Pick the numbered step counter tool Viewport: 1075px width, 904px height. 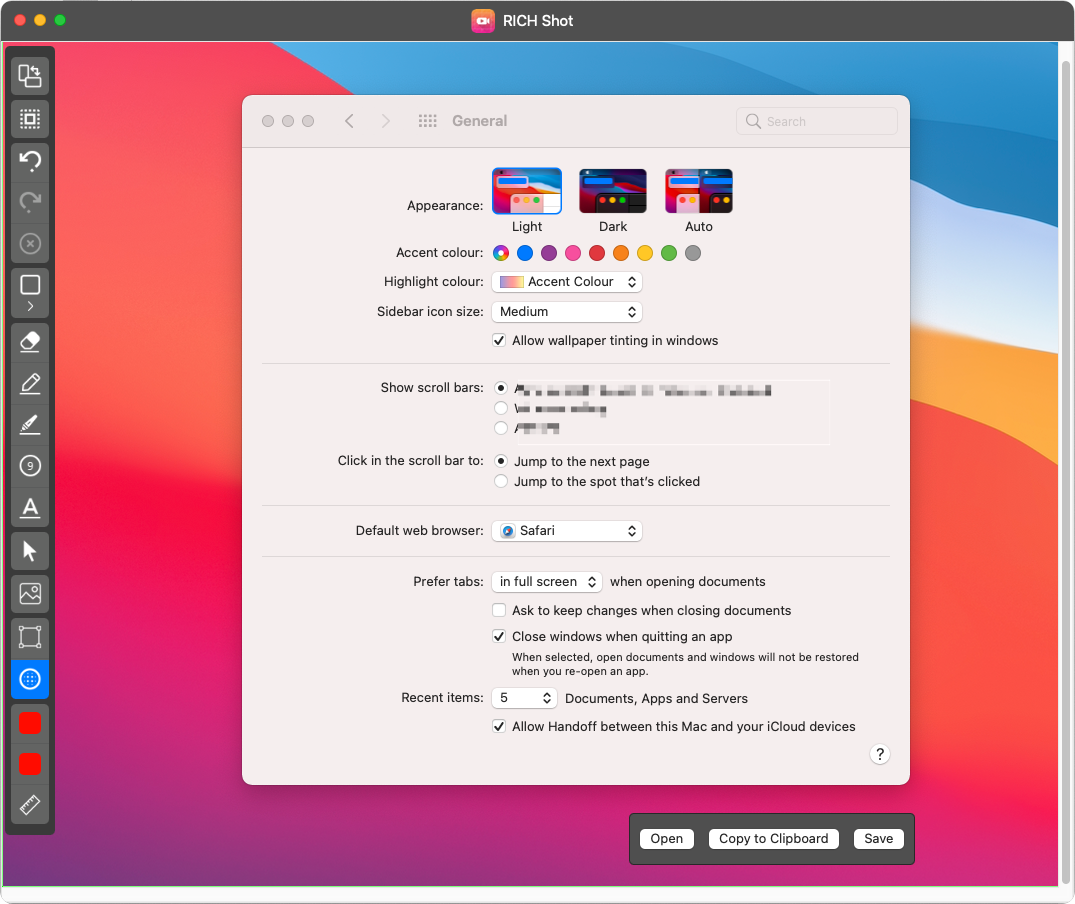(29, 466)
